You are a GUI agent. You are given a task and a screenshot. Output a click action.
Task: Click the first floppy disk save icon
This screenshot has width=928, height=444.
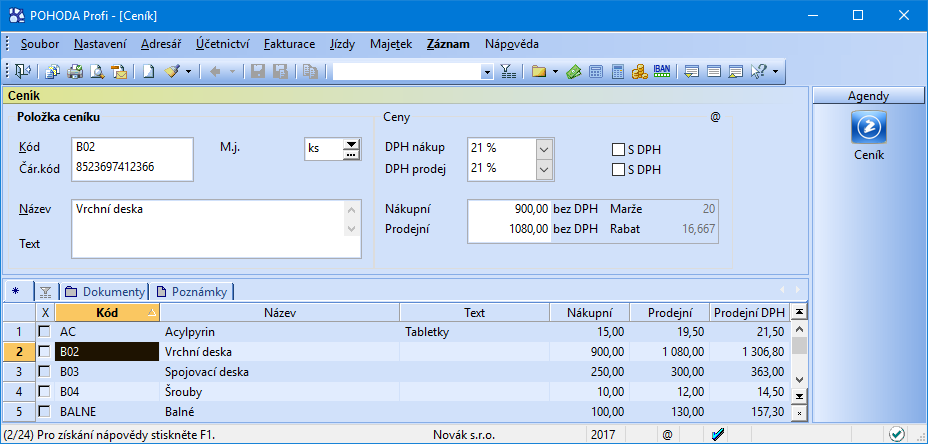258,72
